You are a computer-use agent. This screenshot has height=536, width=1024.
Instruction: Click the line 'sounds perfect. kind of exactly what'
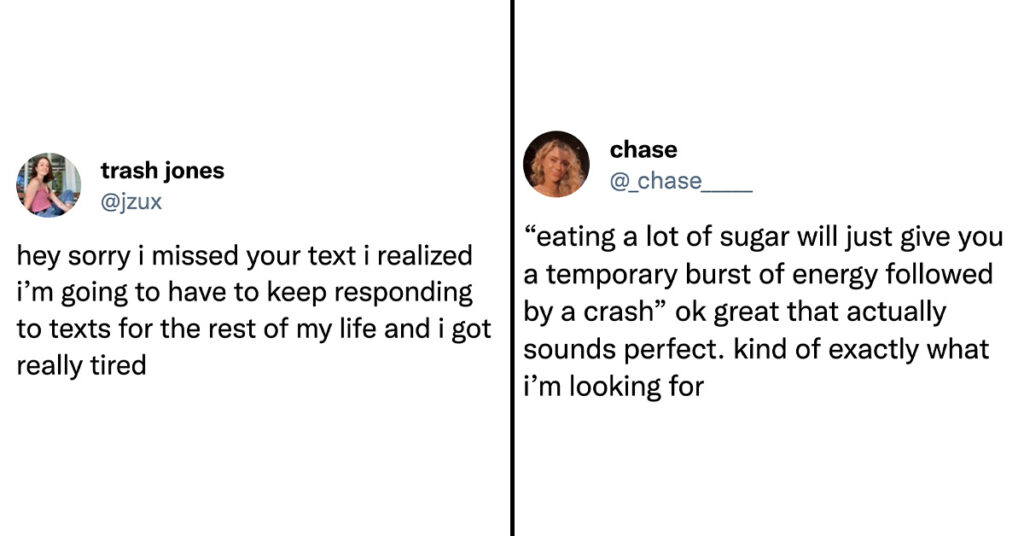coord(756,349)
